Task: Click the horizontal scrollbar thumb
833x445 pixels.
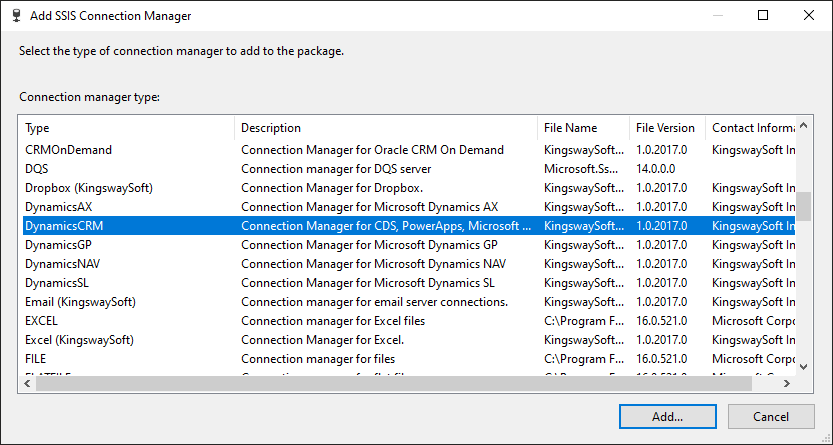Action: [394, 383]
